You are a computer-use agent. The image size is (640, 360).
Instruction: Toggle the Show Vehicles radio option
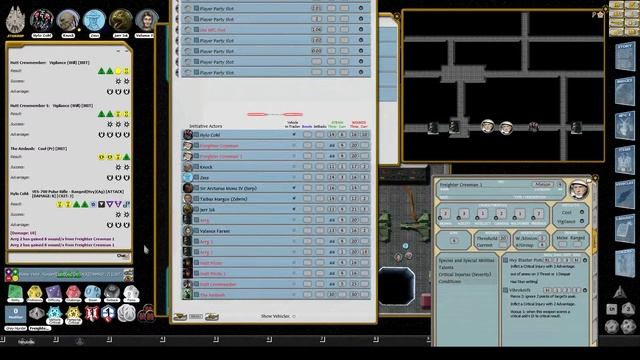point(294,316)
